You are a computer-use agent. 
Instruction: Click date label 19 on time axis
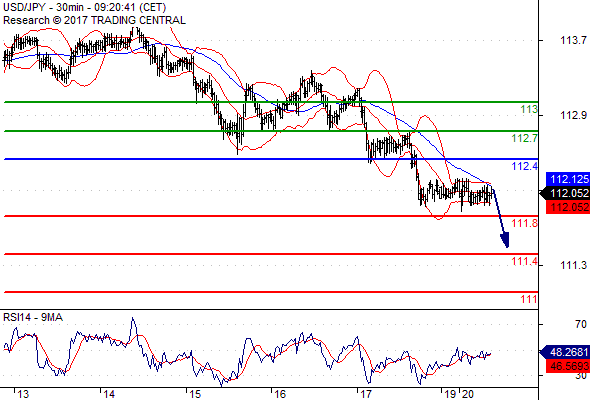[x=450, y=394]
